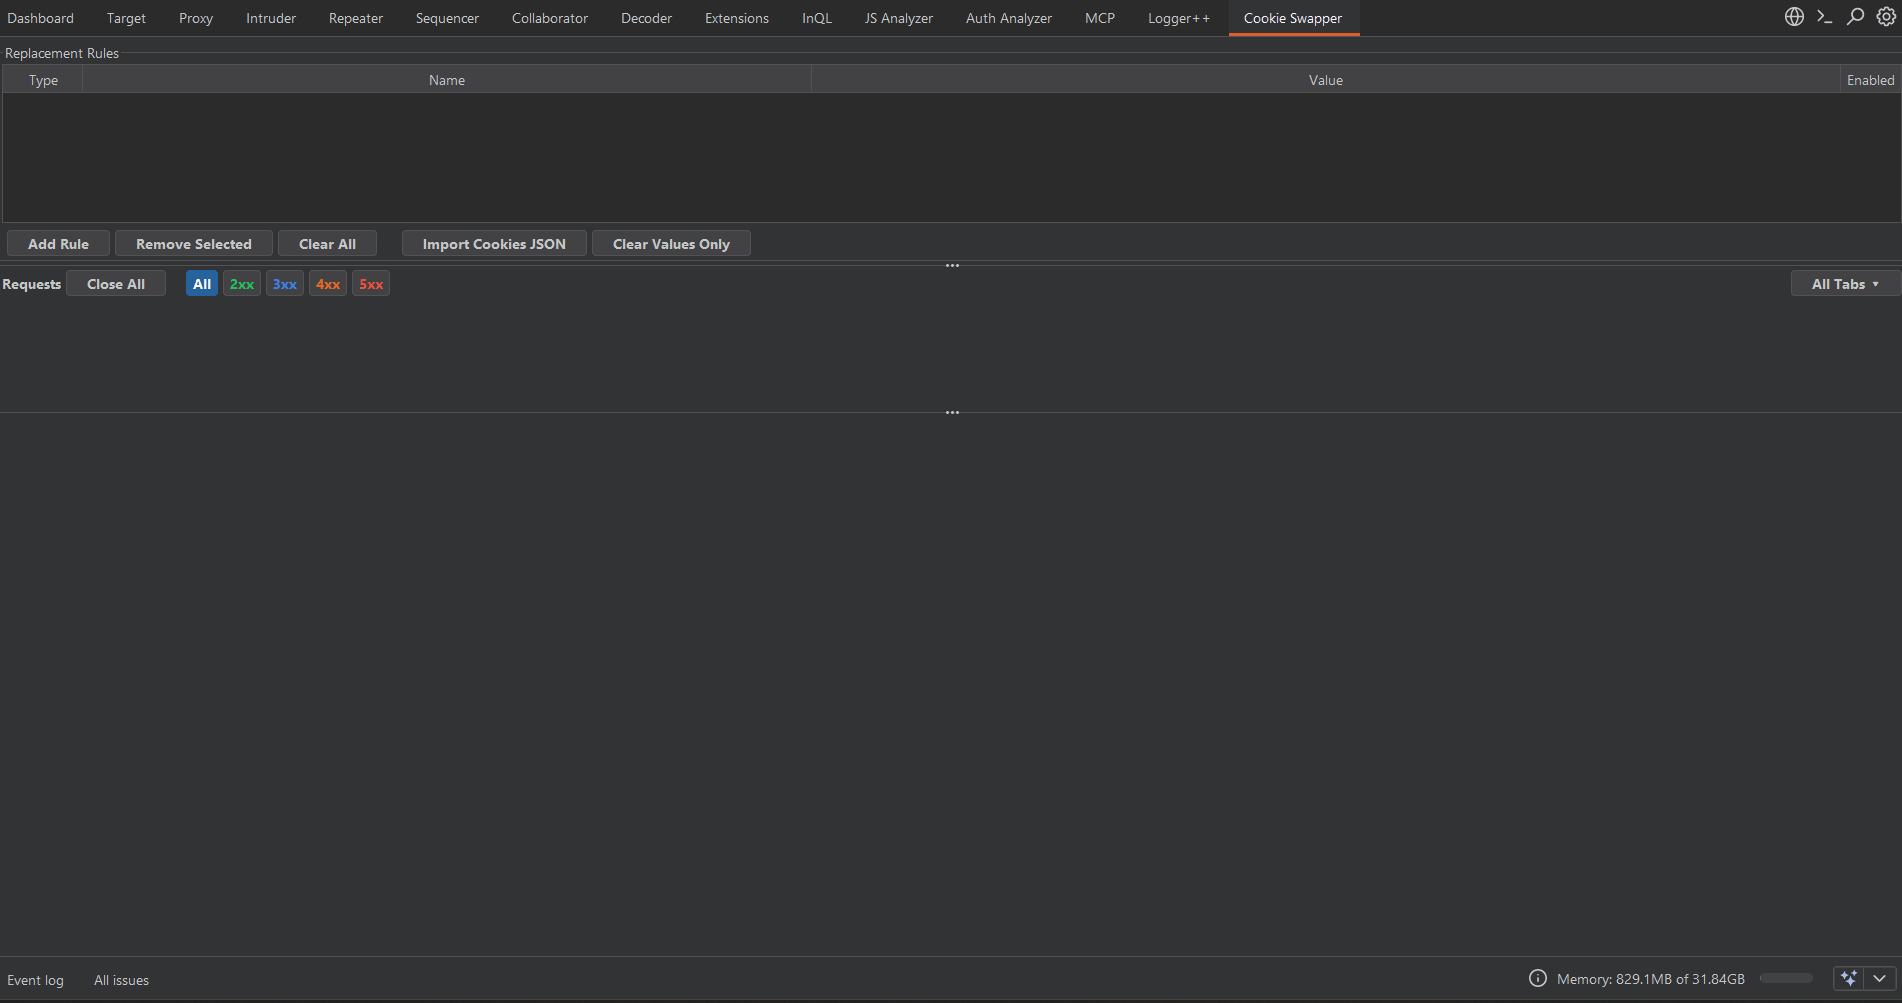Expand the chevron beside the sparkle icon
This screenshot has height=1003, width=1902.
point(1880,978)
